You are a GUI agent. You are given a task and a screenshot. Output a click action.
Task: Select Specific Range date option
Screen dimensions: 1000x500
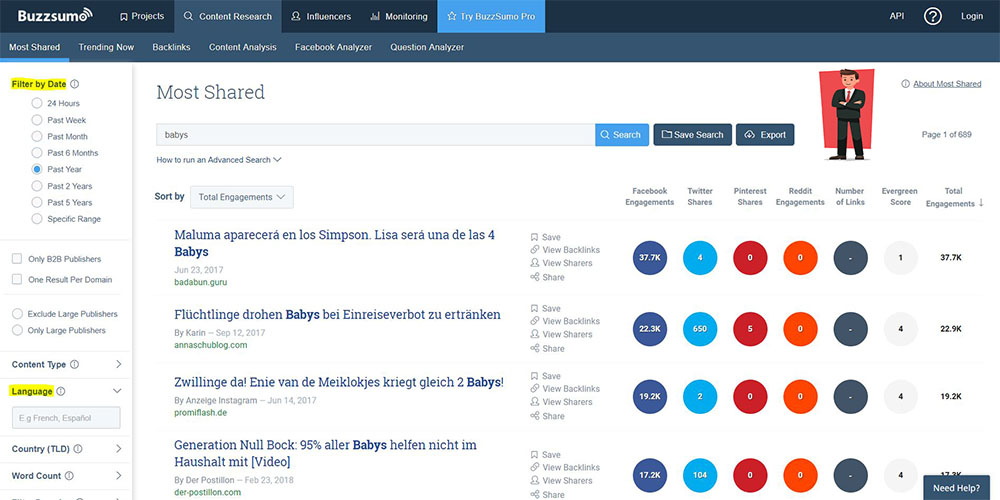(36, 219)
